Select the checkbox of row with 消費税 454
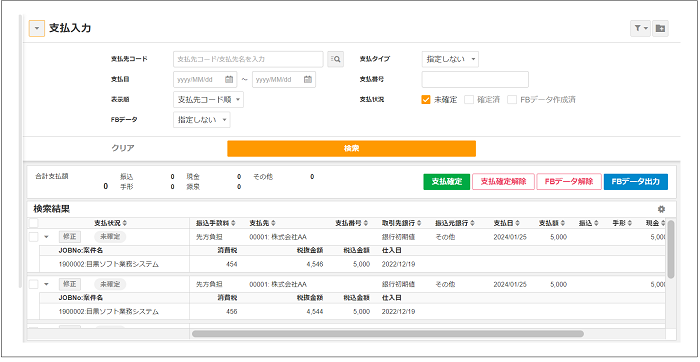 click(x=33, y=237)
